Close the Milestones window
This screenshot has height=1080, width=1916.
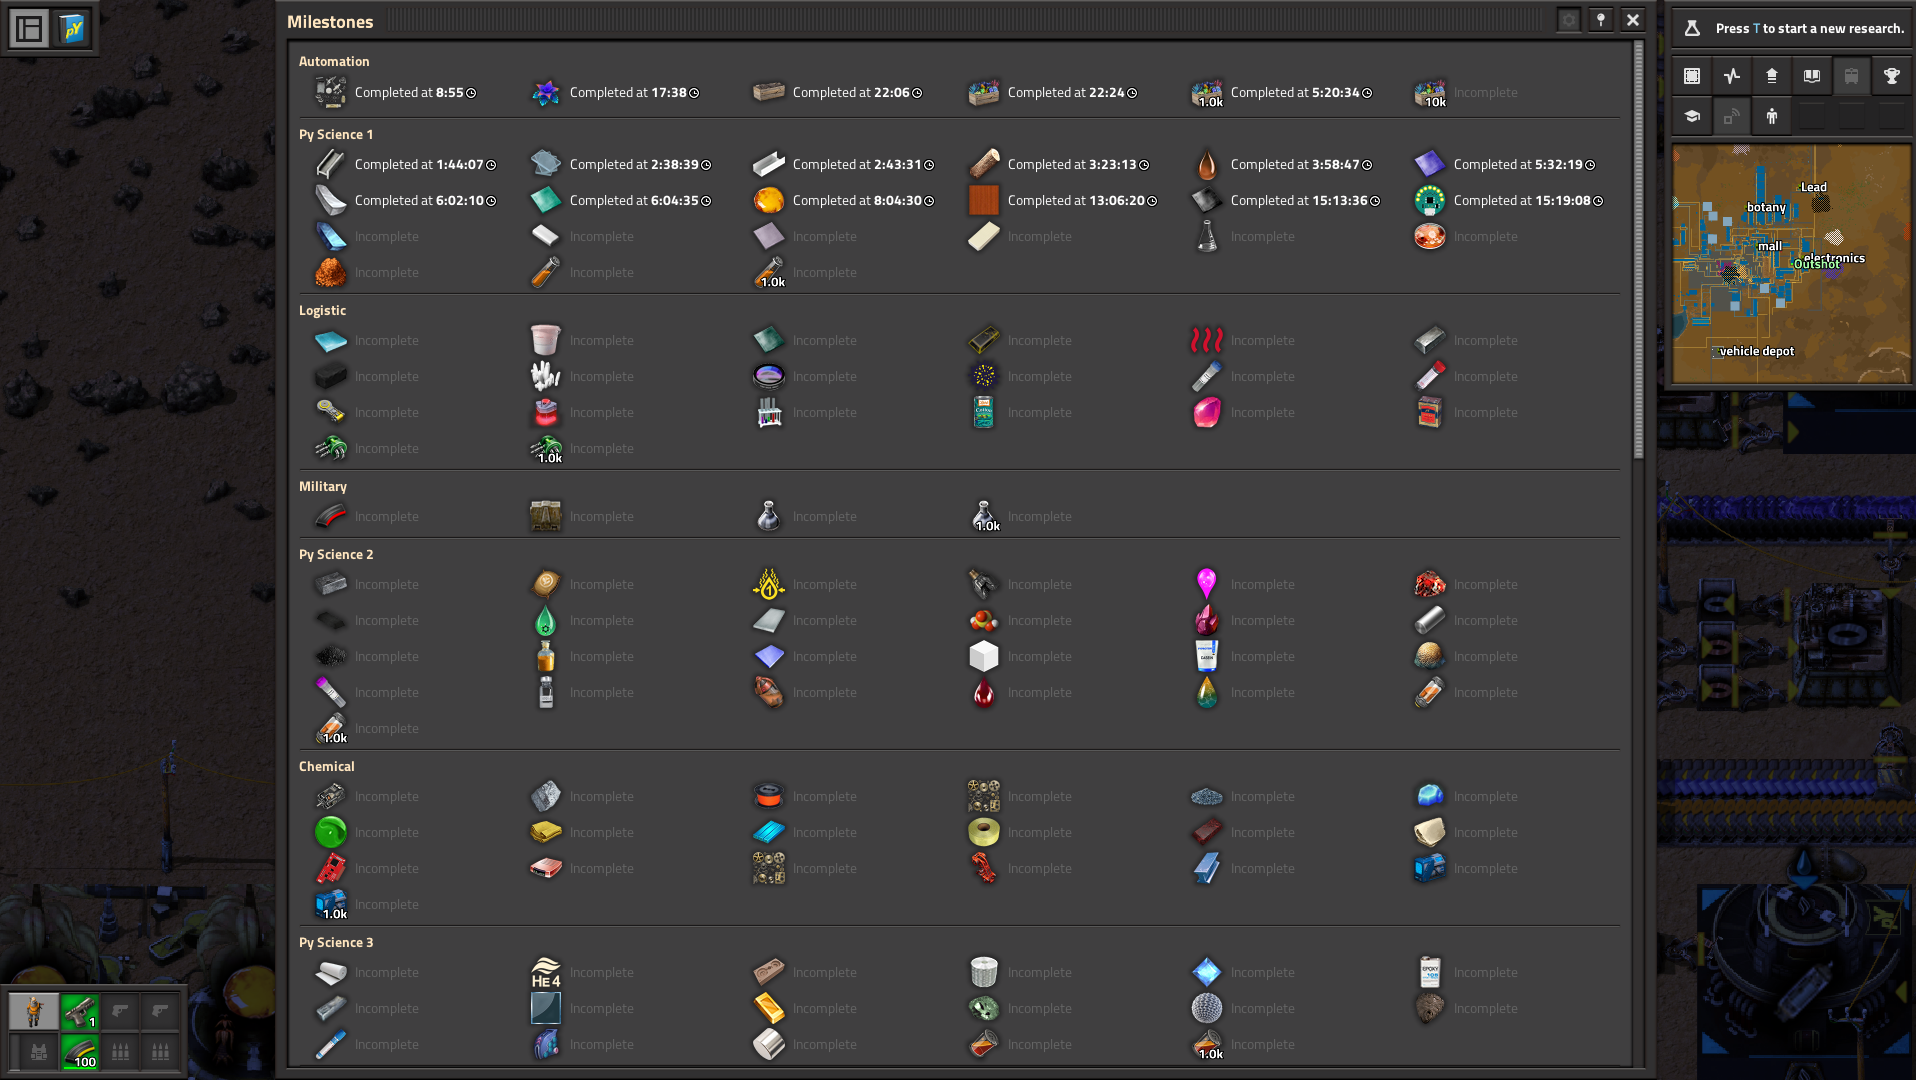pyautogui.click(x=1633, y=20)
